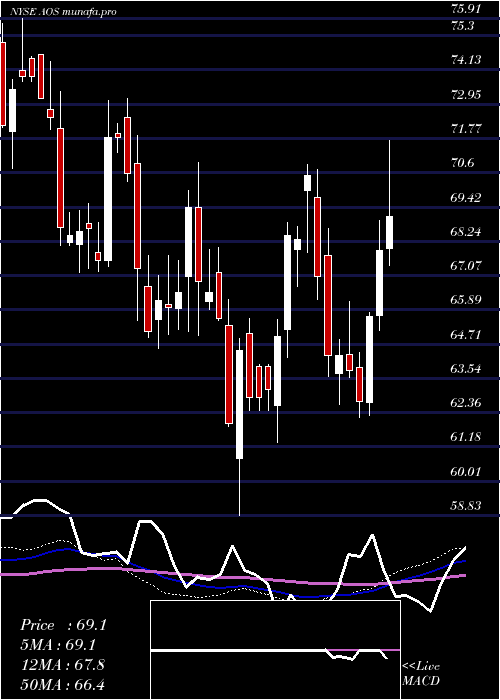The width and height of the screenshot is (500, 700).
Task: Select the 70.6 price axis label
Action: pos(462,163)
